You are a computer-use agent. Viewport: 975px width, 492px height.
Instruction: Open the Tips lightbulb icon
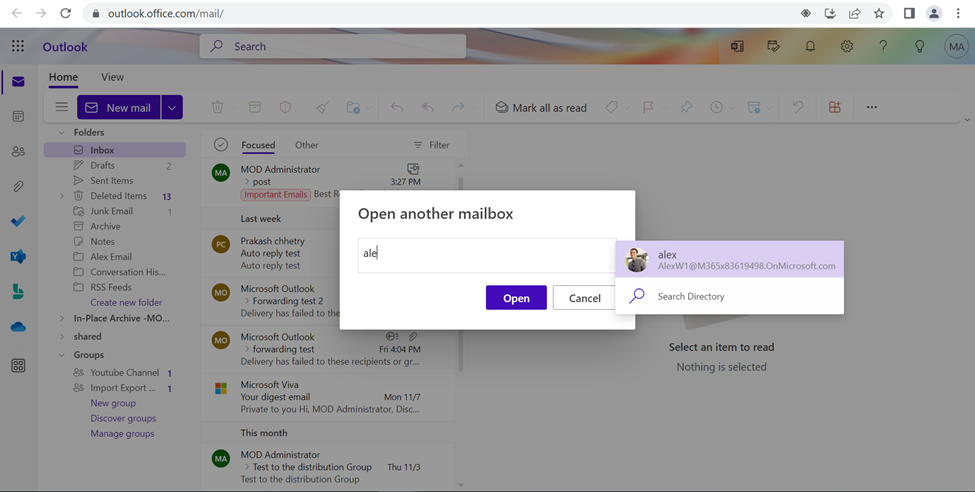coord(920,46)
